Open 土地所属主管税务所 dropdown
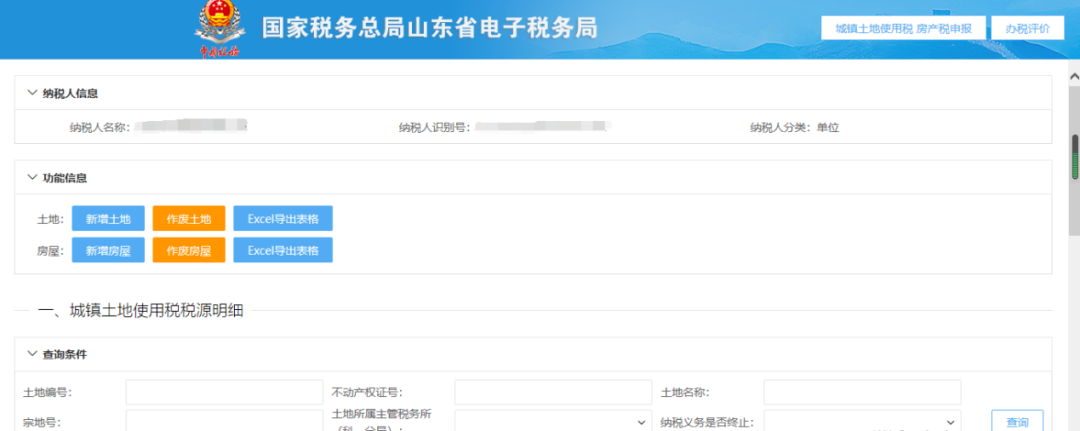The image size is (1080, 431). click(x=553, y=421)
